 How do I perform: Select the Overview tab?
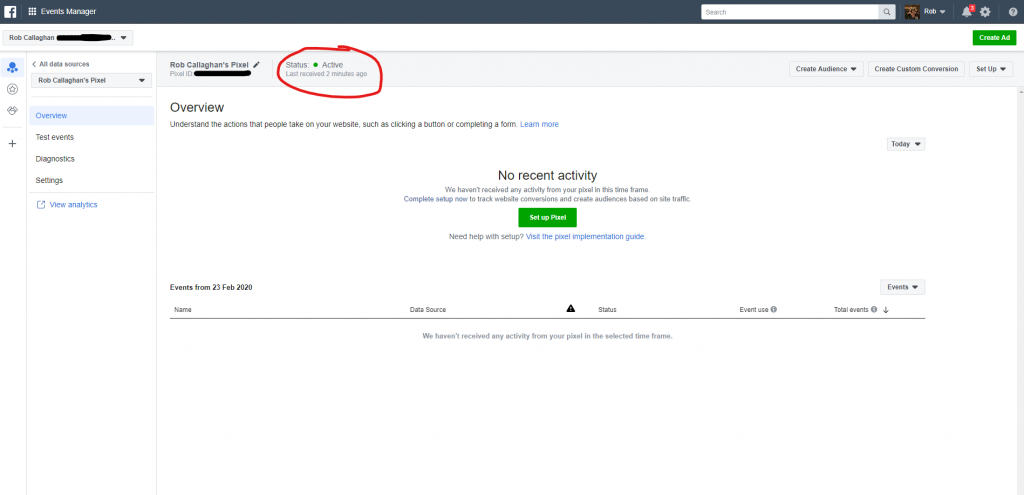[91, 116]
